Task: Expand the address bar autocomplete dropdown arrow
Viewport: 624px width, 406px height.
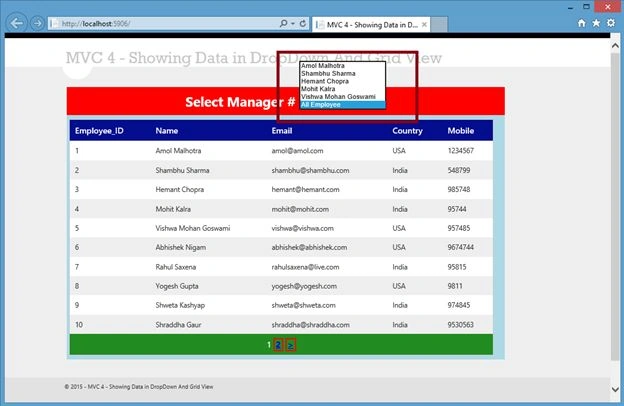Action: [292, 23]
